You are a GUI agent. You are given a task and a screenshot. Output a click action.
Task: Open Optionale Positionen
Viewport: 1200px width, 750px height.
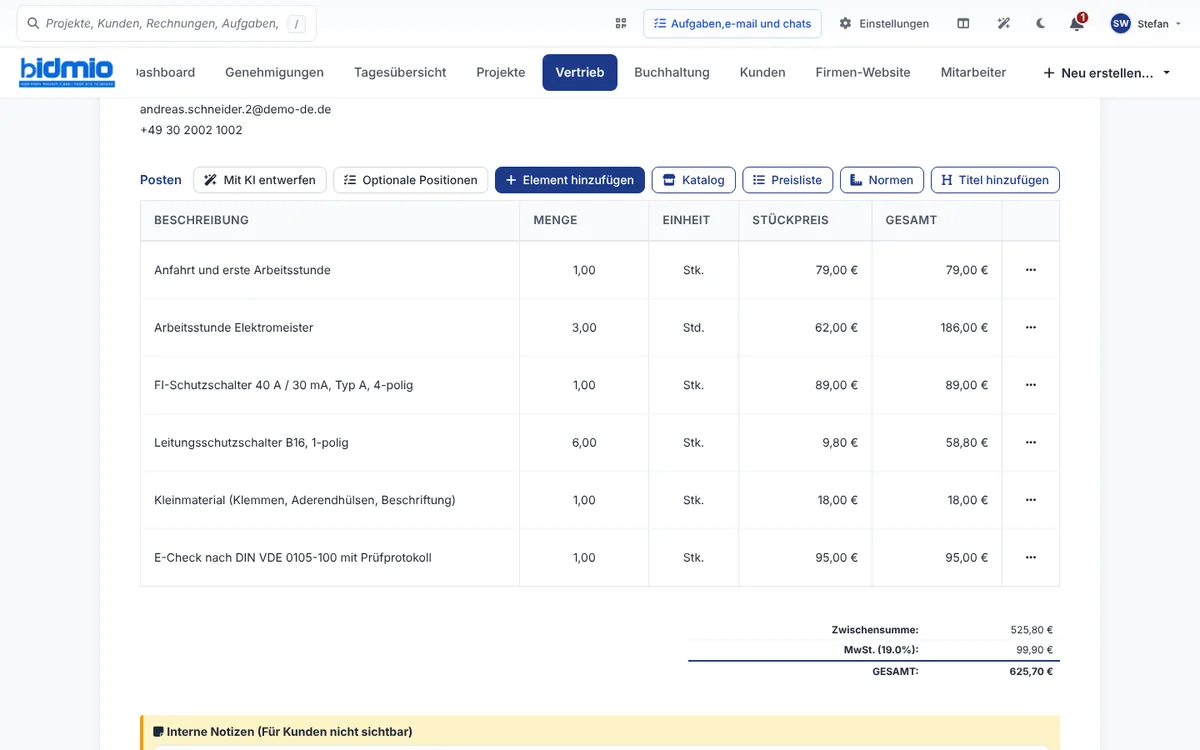click(411, 180)
